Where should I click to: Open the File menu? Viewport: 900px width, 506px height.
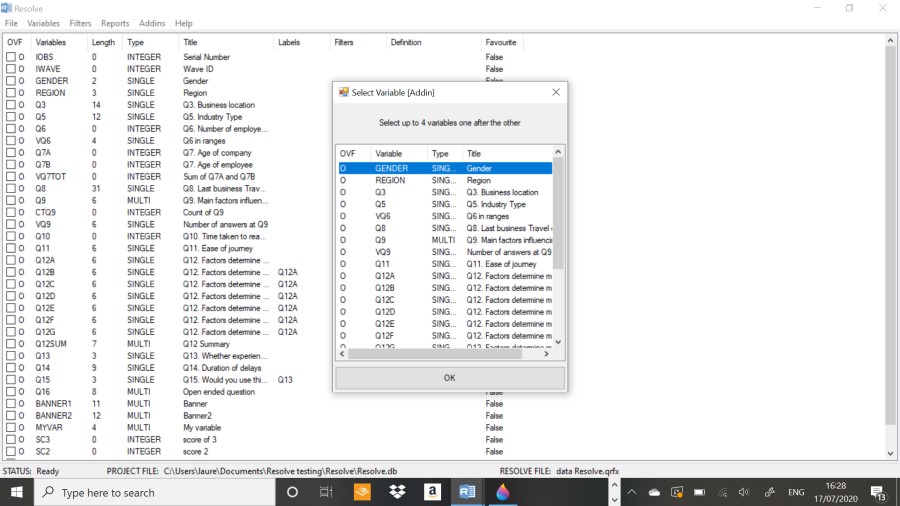point(11,24)
